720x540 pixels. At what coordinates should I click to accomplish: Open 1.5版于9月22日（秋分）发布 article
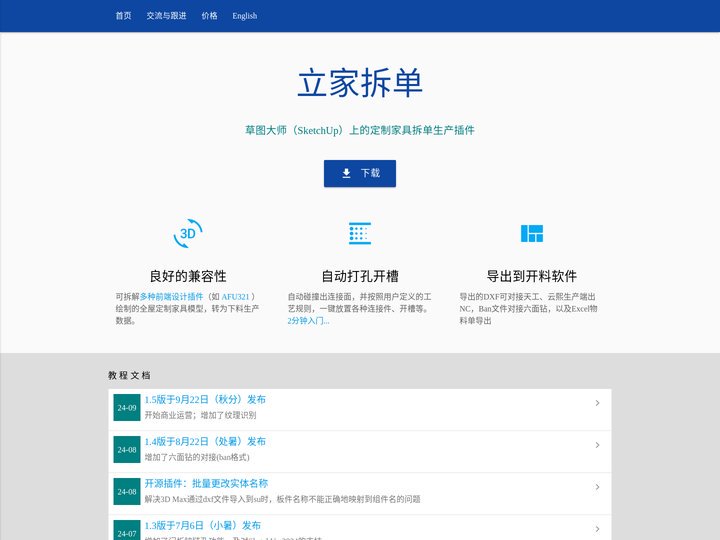205,399
